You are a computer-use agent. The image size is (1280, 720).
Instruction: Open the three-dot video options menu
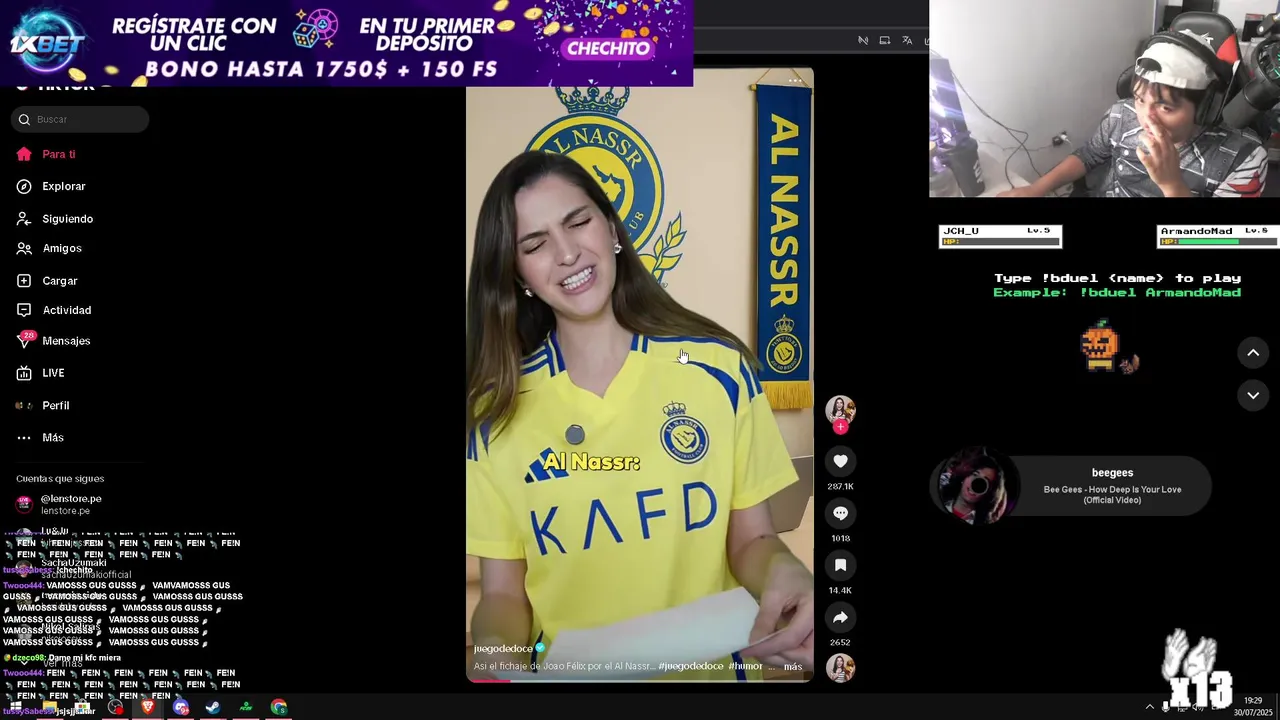pyautogui.click(x=795, y=81)
